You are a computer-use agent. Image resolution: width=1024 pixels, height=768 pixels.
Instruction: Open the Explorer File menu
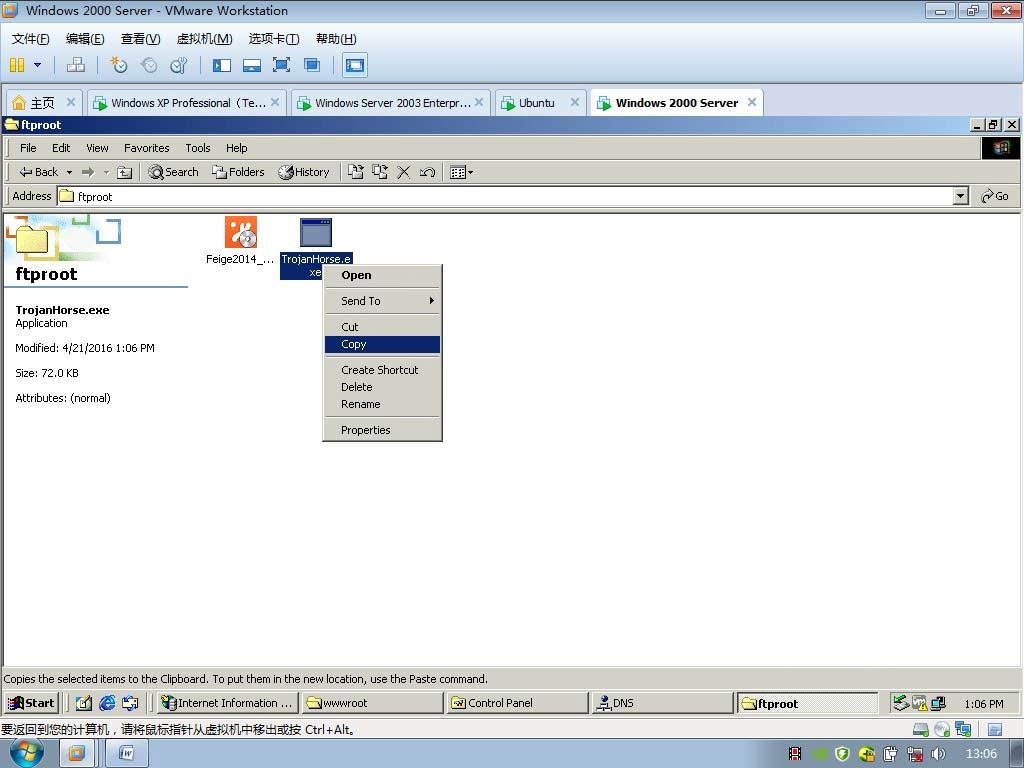[28, 148]
